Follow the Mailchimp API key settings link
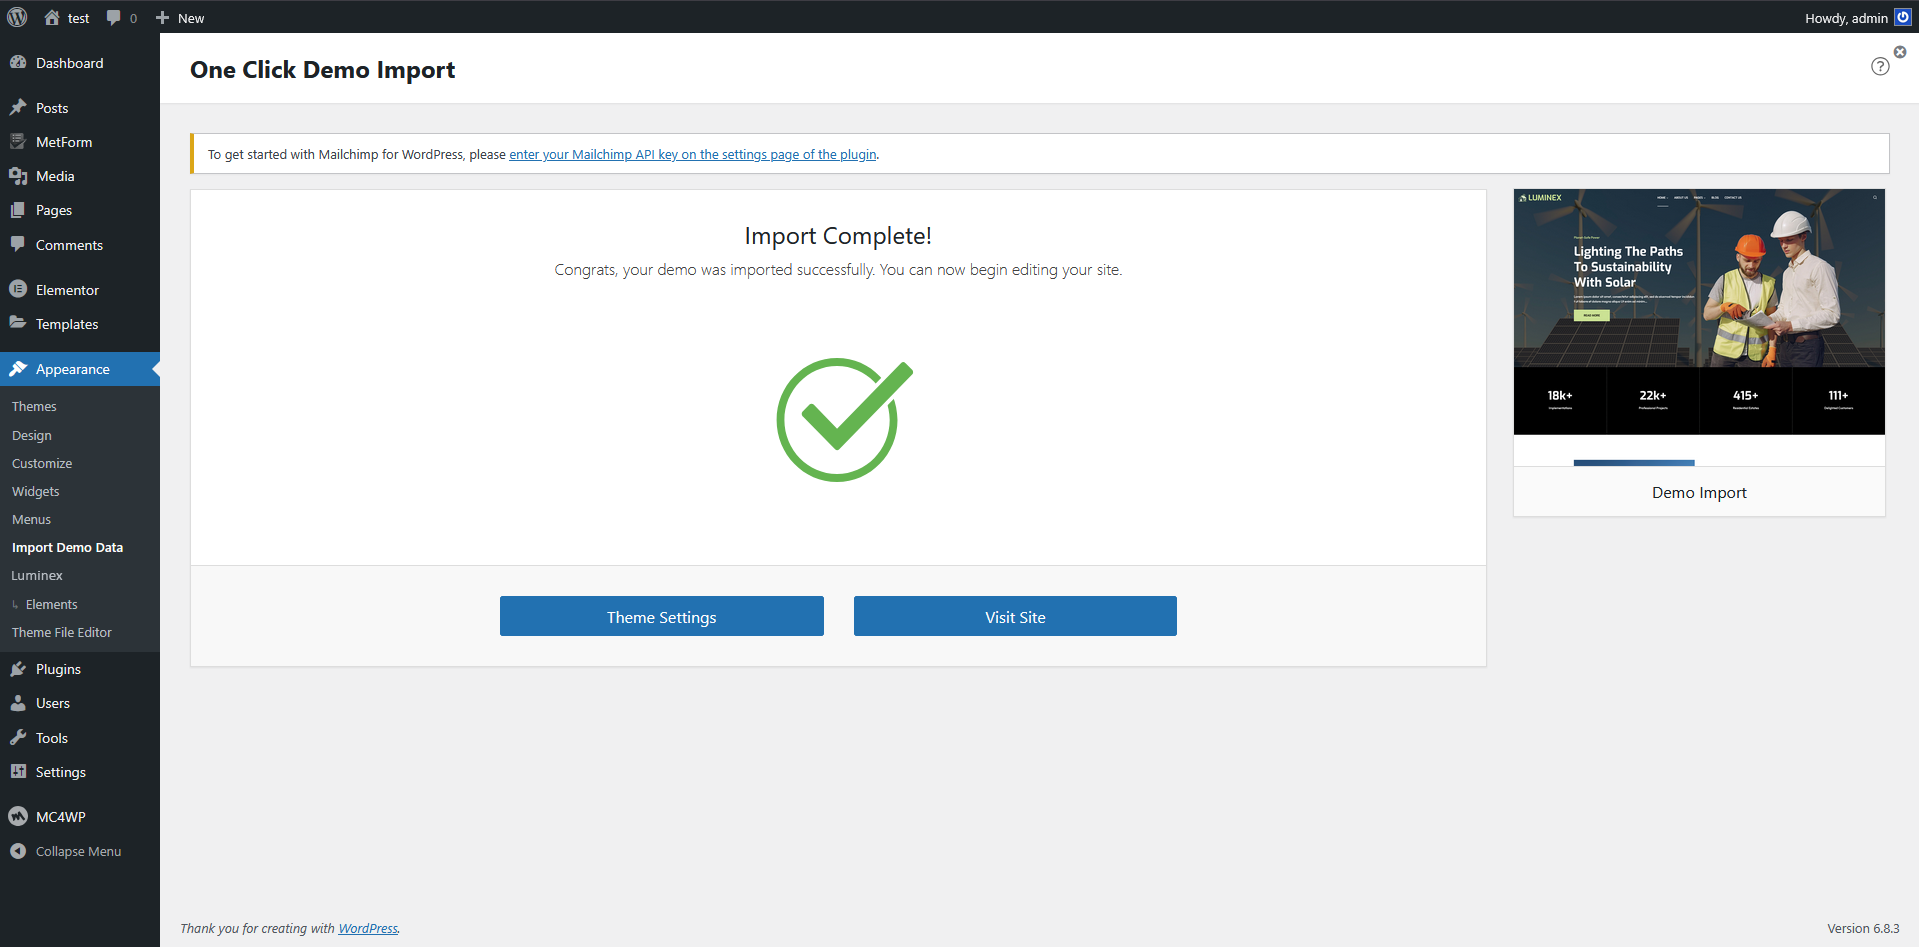 692,154
